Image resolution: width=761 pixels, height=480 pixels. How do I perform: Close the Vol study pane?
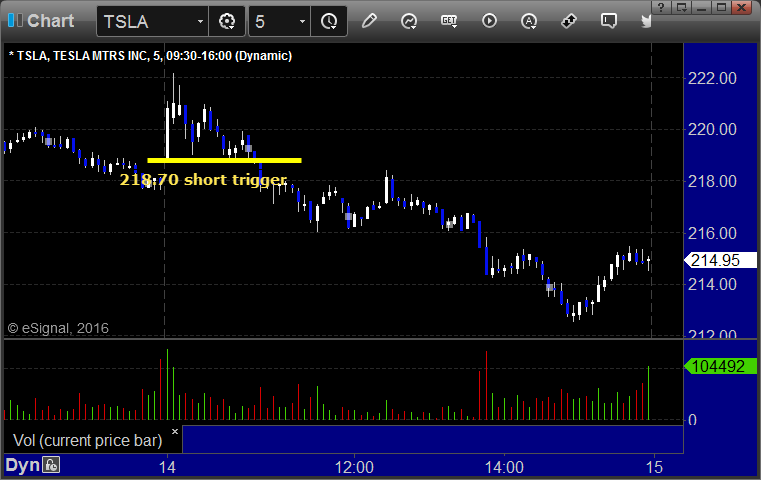coord(175,431)
